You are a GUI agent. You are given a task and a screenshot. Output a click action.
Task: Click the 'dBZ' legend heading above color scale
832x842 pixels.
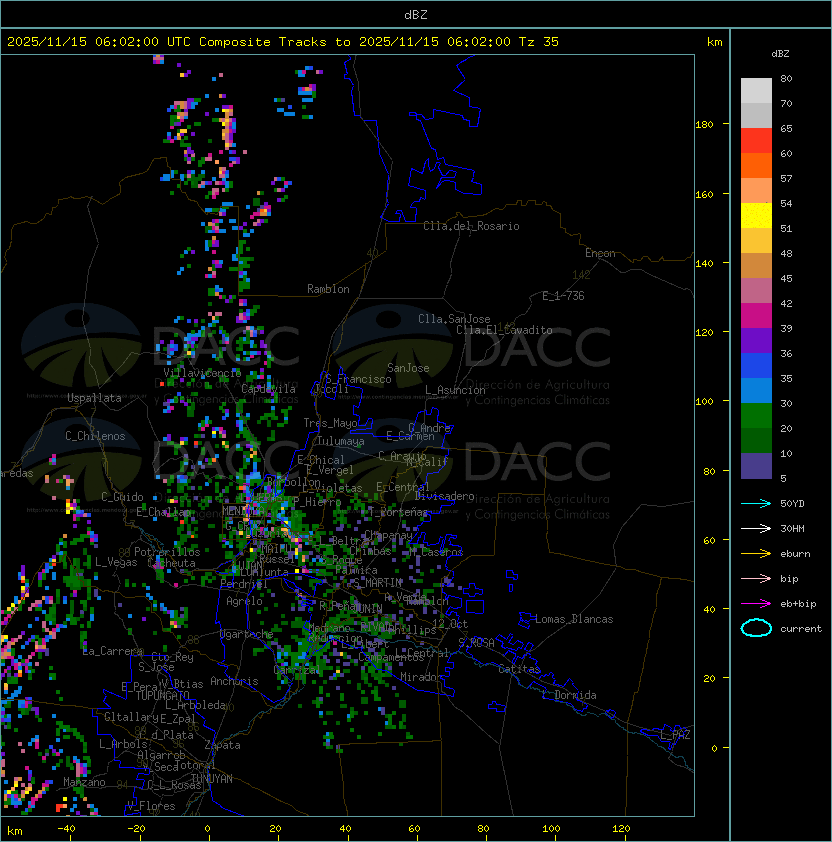coord(780,54)
